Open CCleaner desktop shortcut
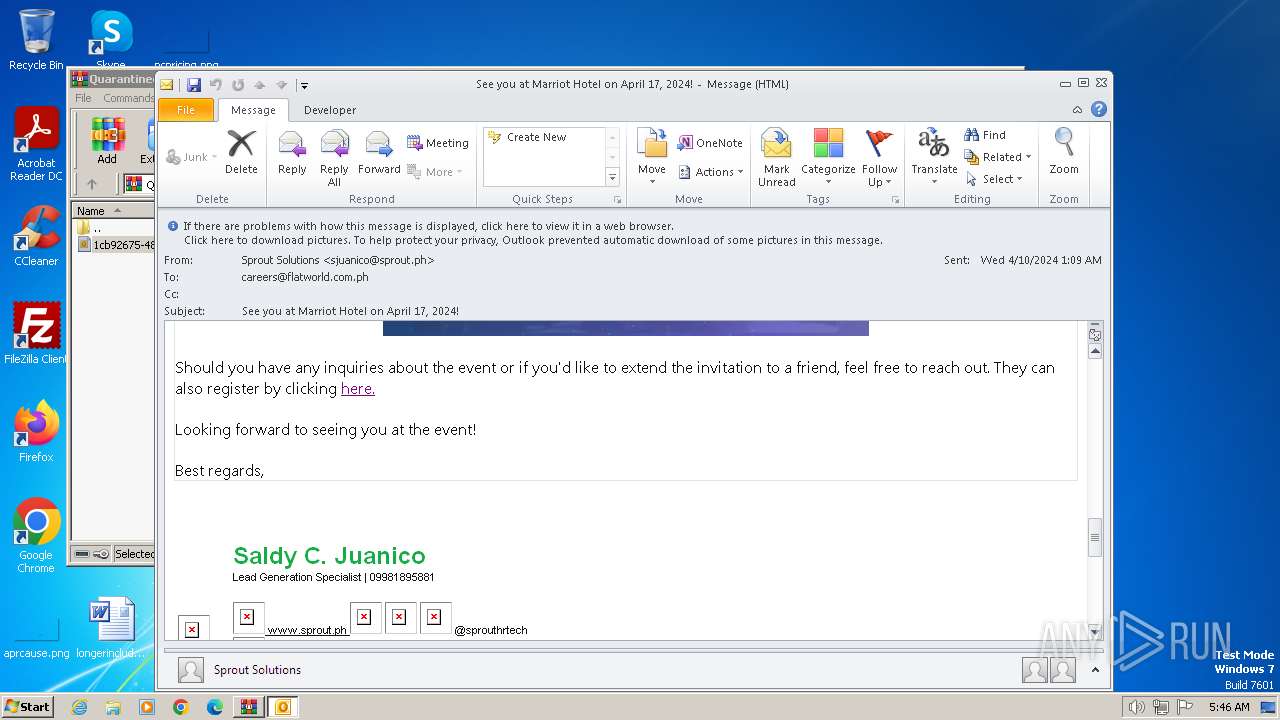This screenshot has width=1280, height=720. click(36, 236)
